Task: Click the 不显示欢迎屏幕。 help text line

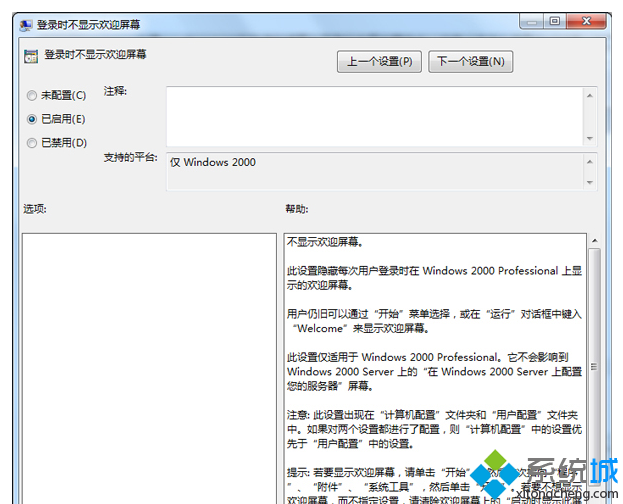Action: click(325, 242)
